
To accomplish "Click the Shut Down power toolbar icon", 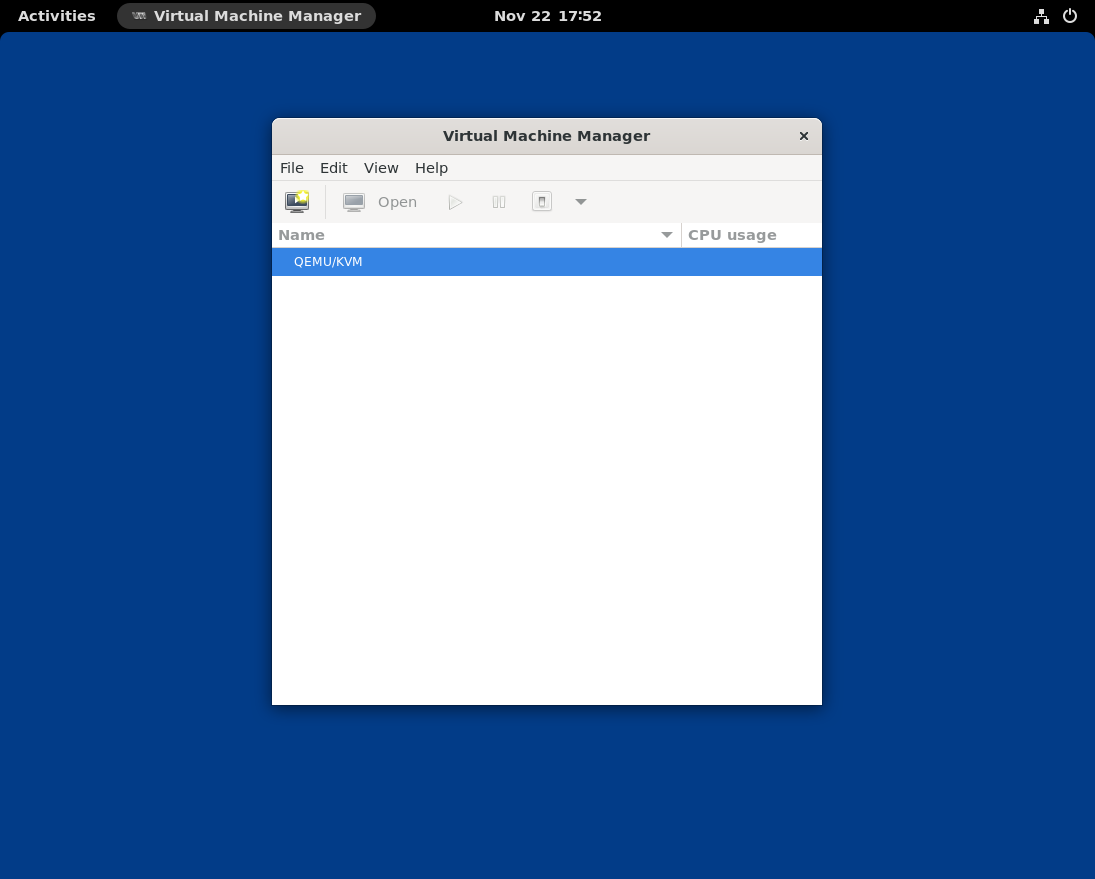I will tap(542, 202).
